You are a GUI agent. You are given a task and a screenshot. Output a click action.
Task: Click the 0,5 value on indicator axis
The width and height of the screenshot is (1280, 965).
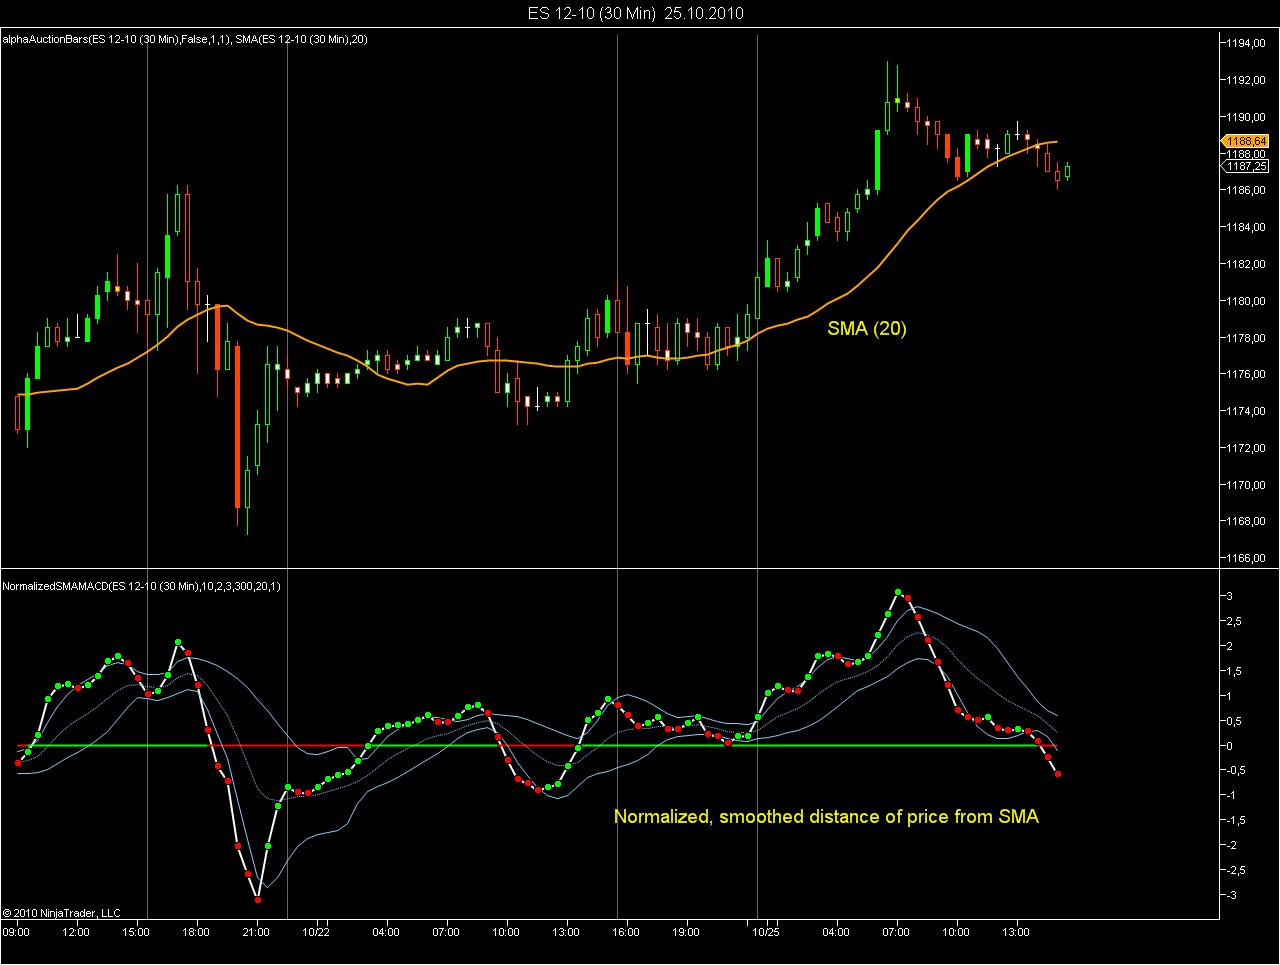click(1235, 721)
